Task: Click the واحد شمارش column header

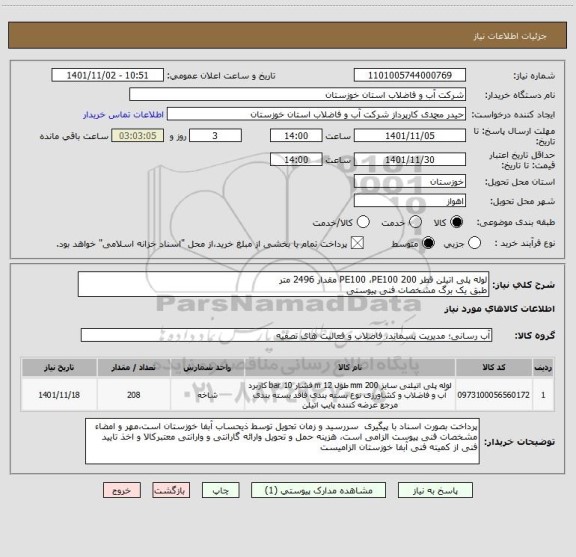Action: [x=207, y=367]
